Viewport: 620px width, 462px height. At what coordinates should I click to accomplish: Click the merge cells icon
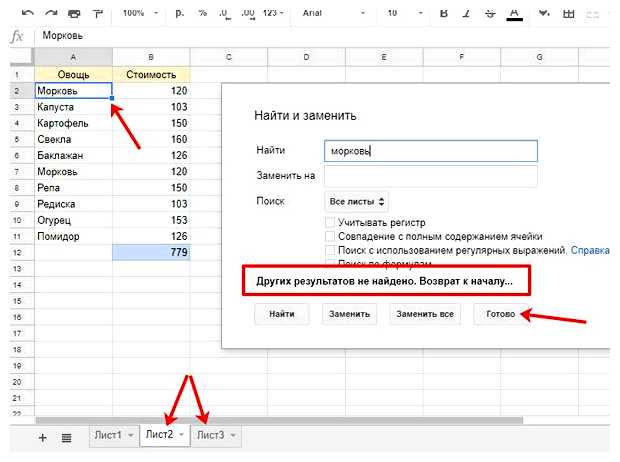[x=592, y=14]
